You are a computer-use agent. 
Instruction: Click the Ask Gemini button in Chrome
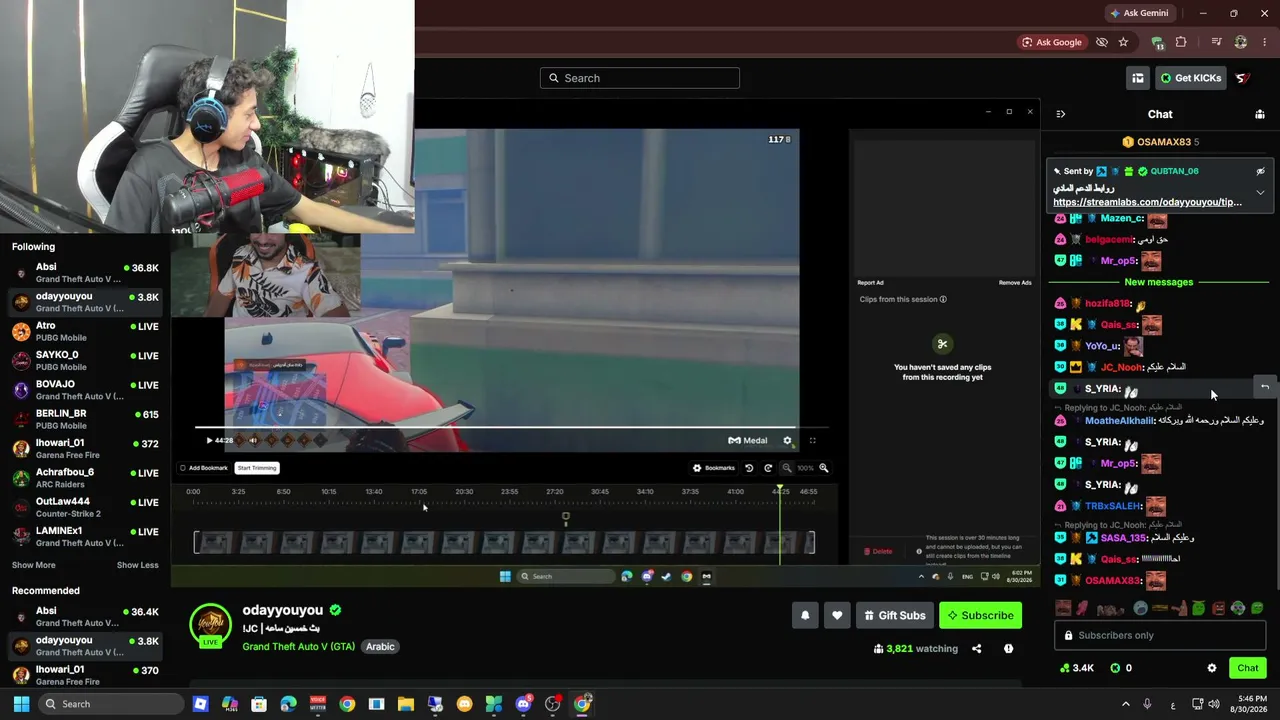point(1139,13)
